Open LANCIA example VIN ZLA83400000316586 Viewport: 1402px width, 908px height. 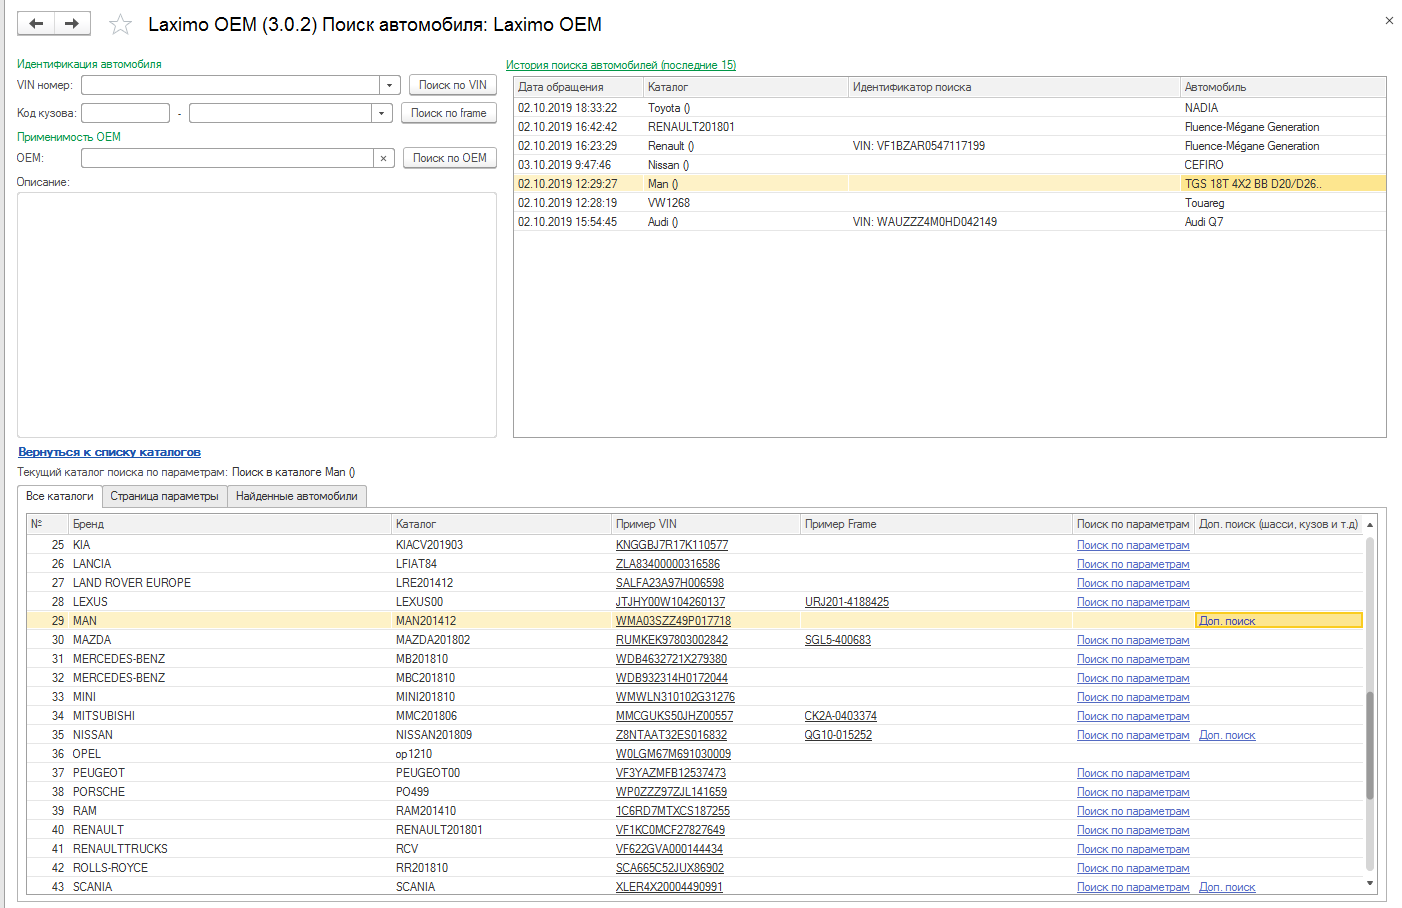pyautogui.click(x=668, y=564)
